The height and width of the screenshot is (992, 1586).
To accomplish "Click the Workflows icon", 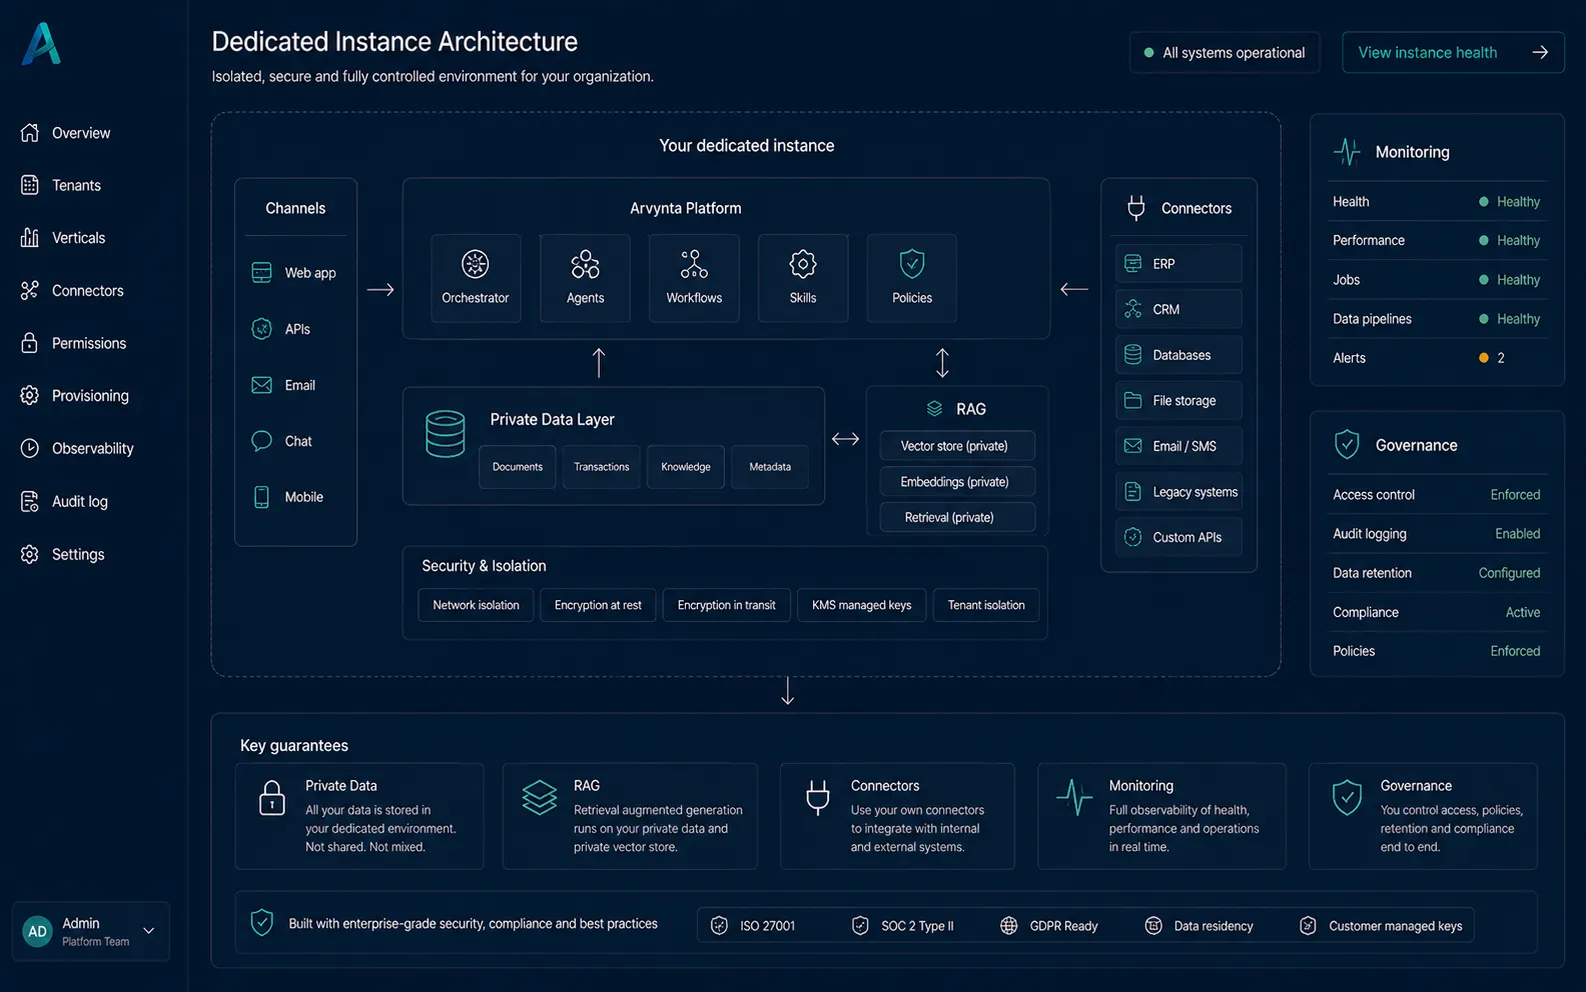I will tap(694, 264).
